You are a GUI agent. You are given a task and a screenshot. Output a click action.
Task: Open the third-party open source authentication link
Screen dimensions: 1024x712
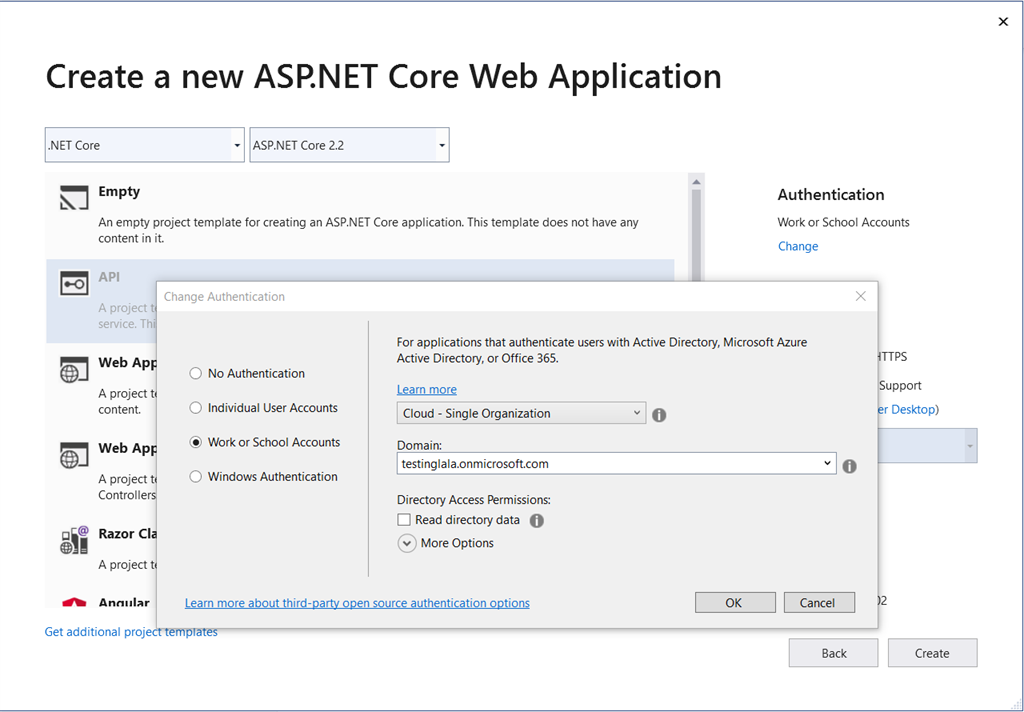click(357, 603)
